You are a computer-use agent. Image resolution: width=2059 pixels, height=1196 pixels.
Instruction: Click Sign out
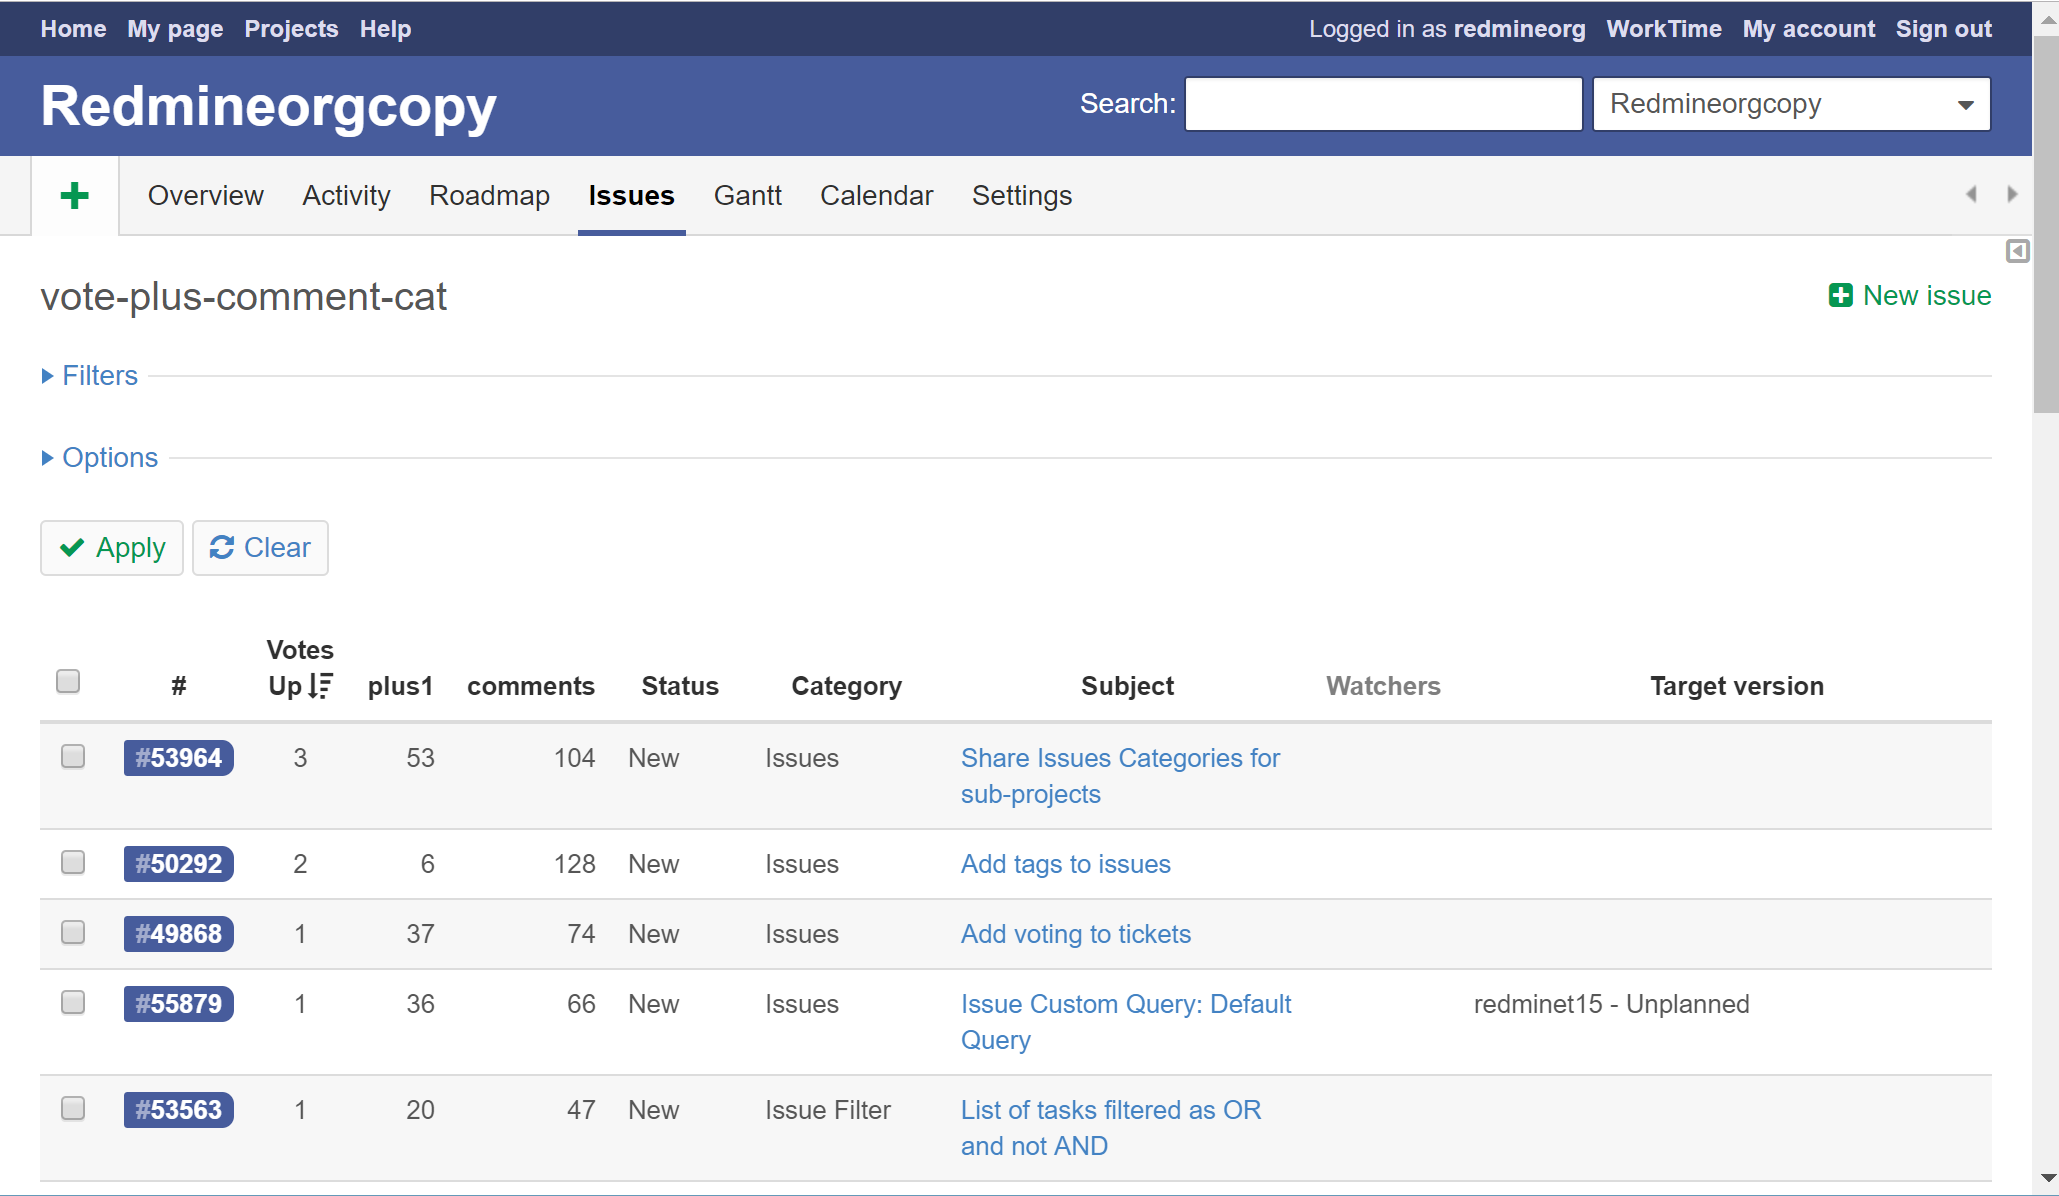tap(1944, 29)
